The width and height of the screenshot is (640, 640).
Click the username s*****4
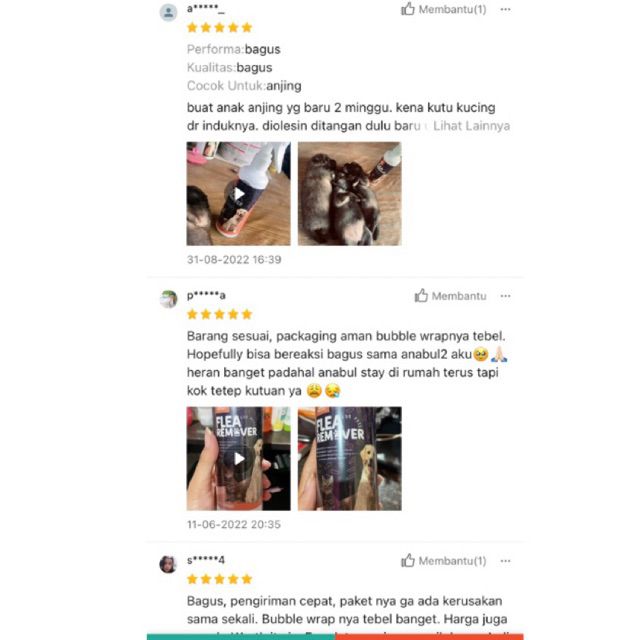pos(206,560)
